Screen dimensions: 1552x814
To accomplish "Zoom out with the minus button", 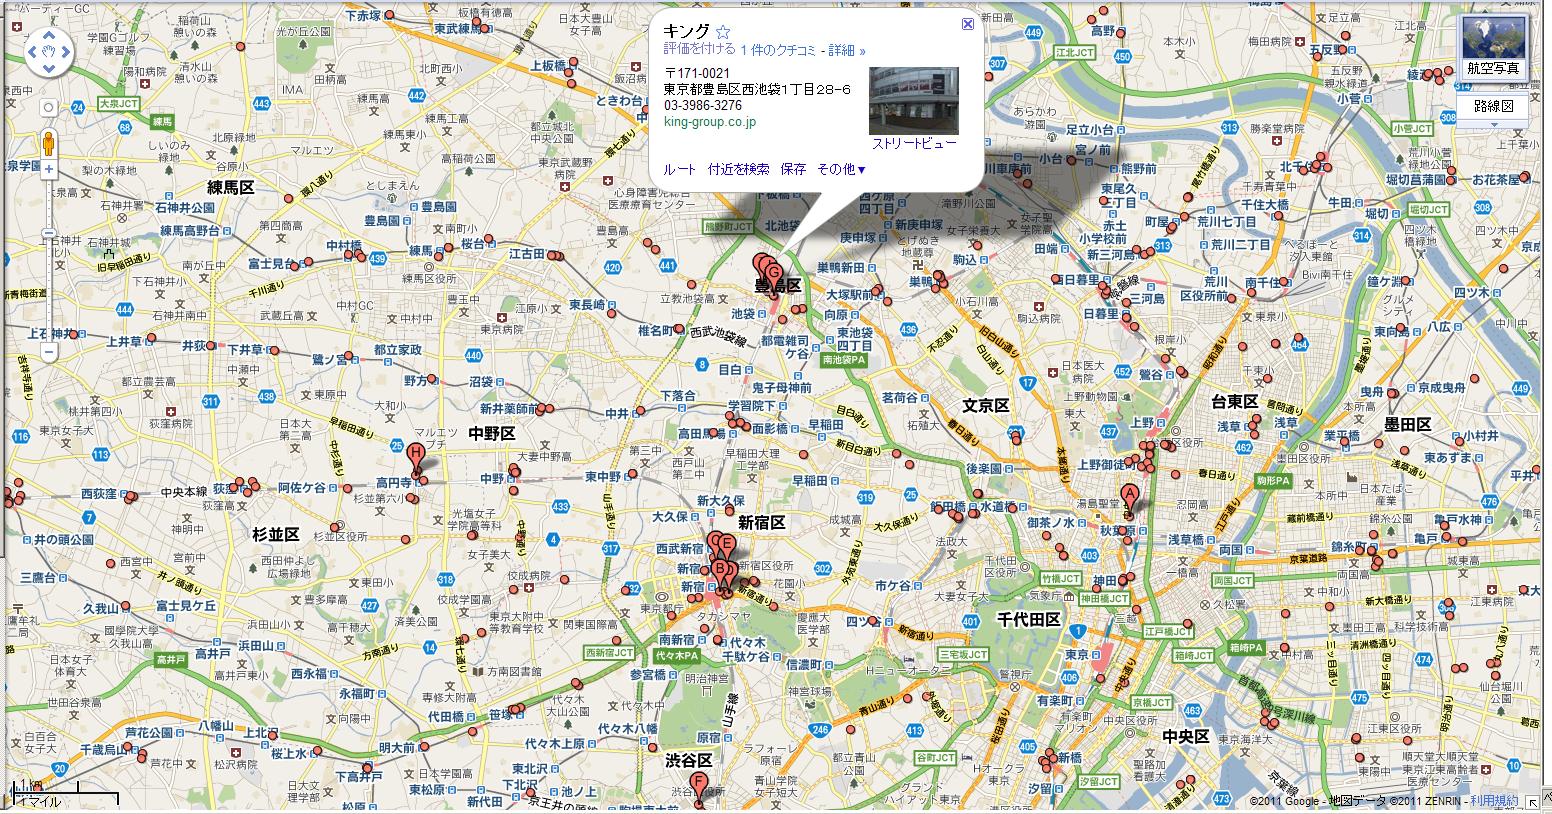I will (x=49, y=352).
